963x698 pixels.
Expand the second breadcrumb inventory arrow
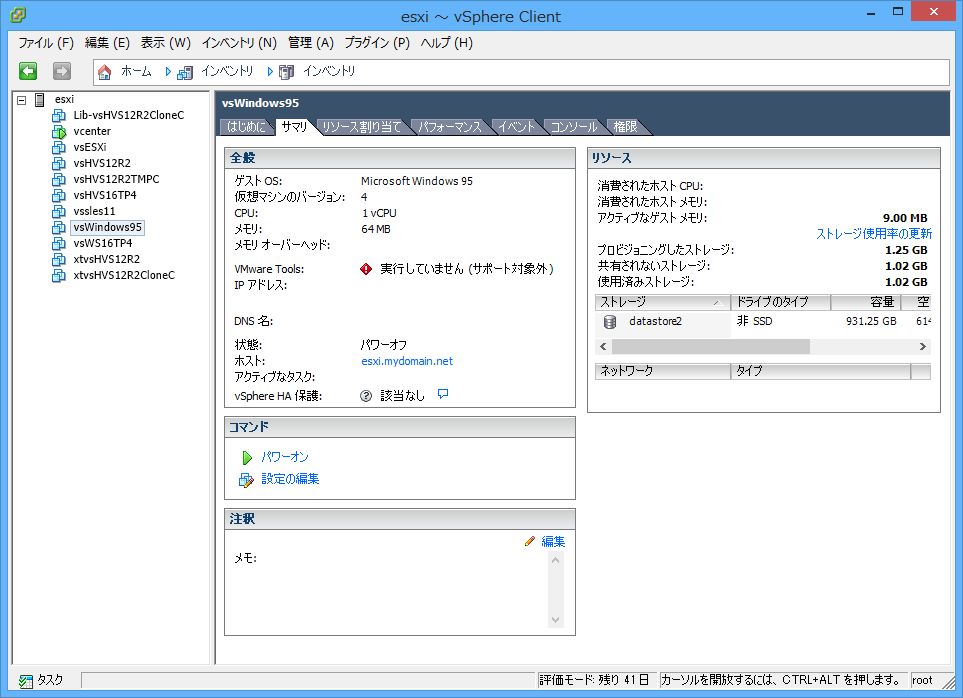coord(270,72)
